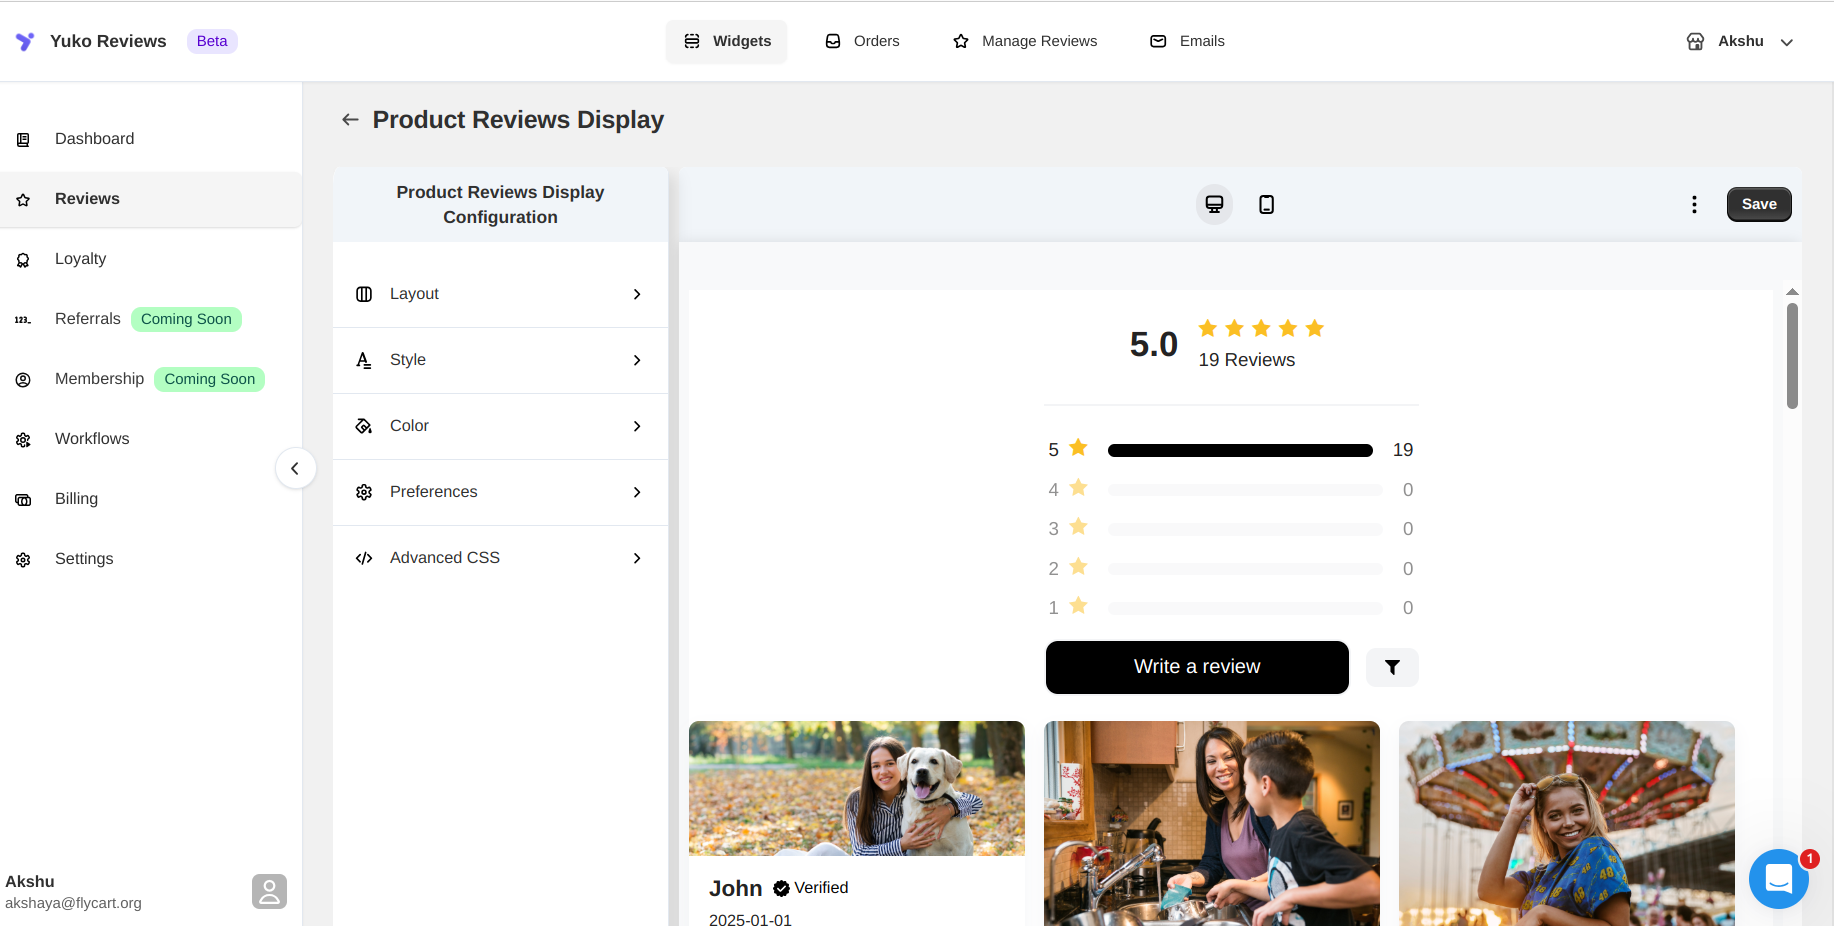Click the store icon beside Akshu
Screen dimensions: 1834x926
(x=1695, y=41)
